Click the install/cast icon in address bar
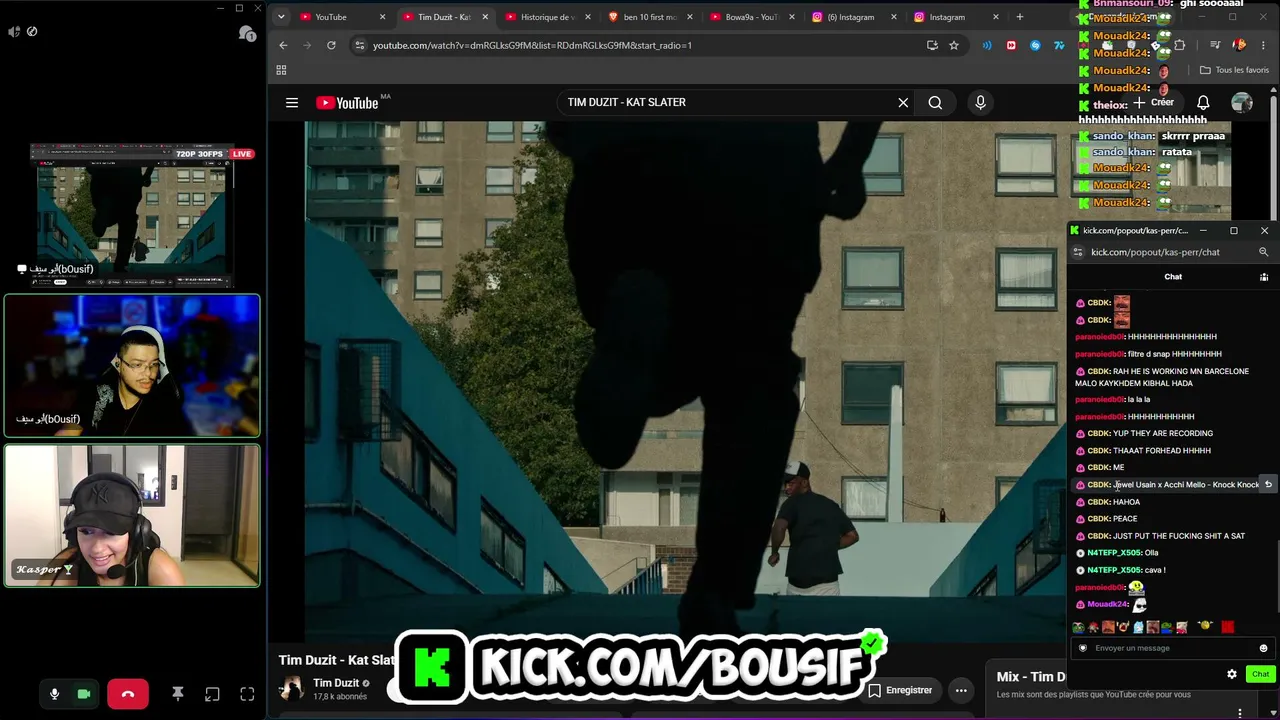Screen dimensions: 1280x720 point(932,45)
